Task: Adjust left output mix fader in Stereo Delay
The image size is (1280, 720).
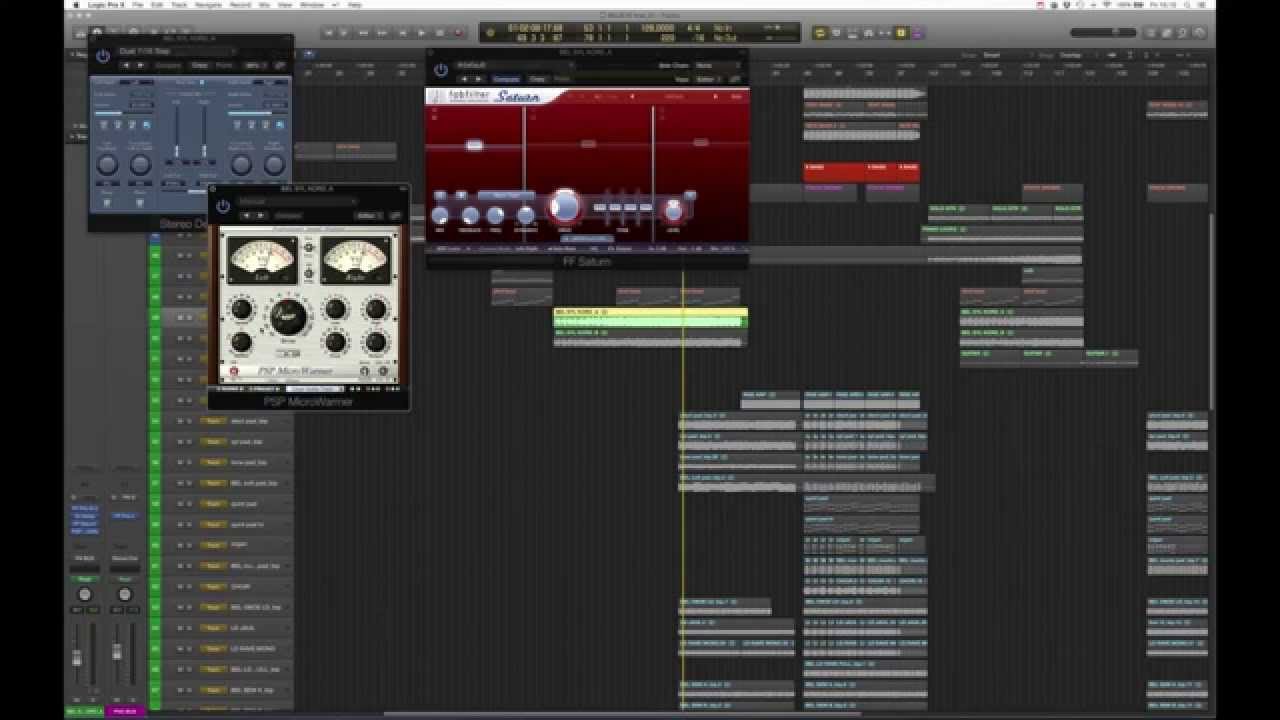Action: click(178, 152)
